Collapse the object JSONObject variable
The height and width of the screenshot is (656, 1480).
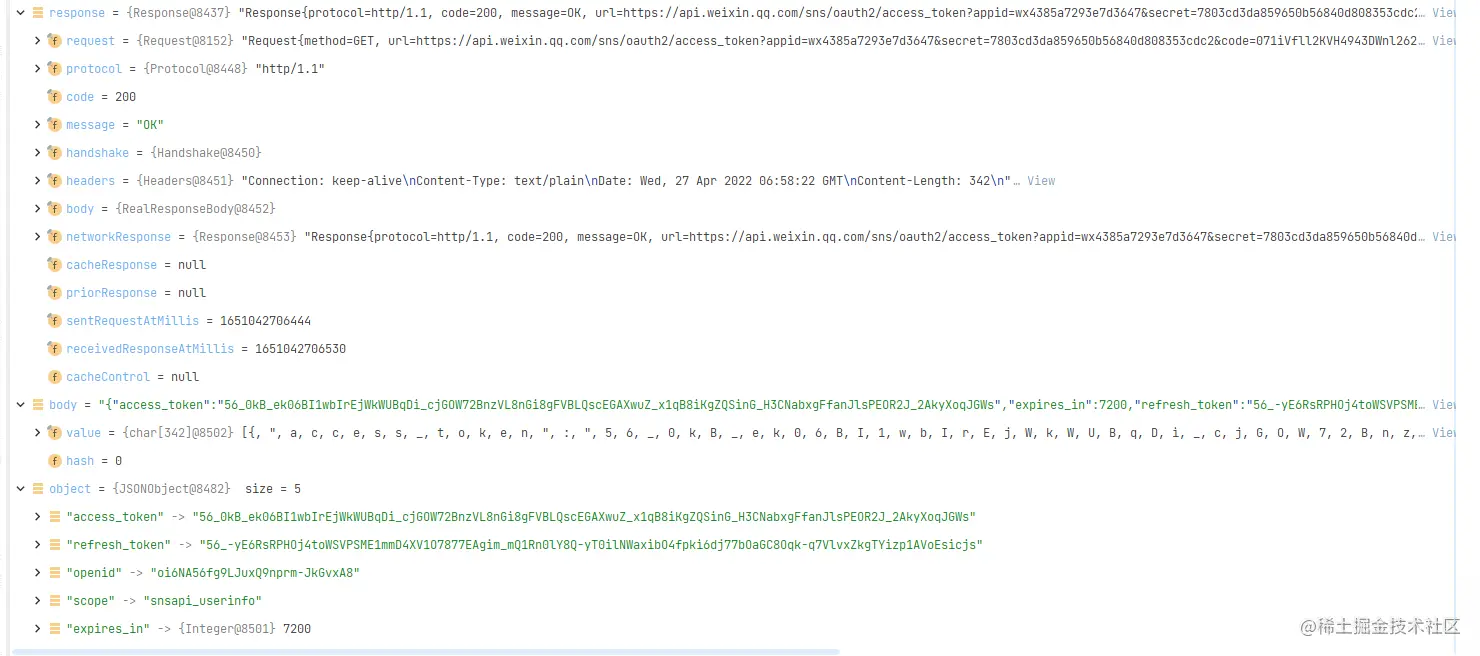[x=20, y=489]
